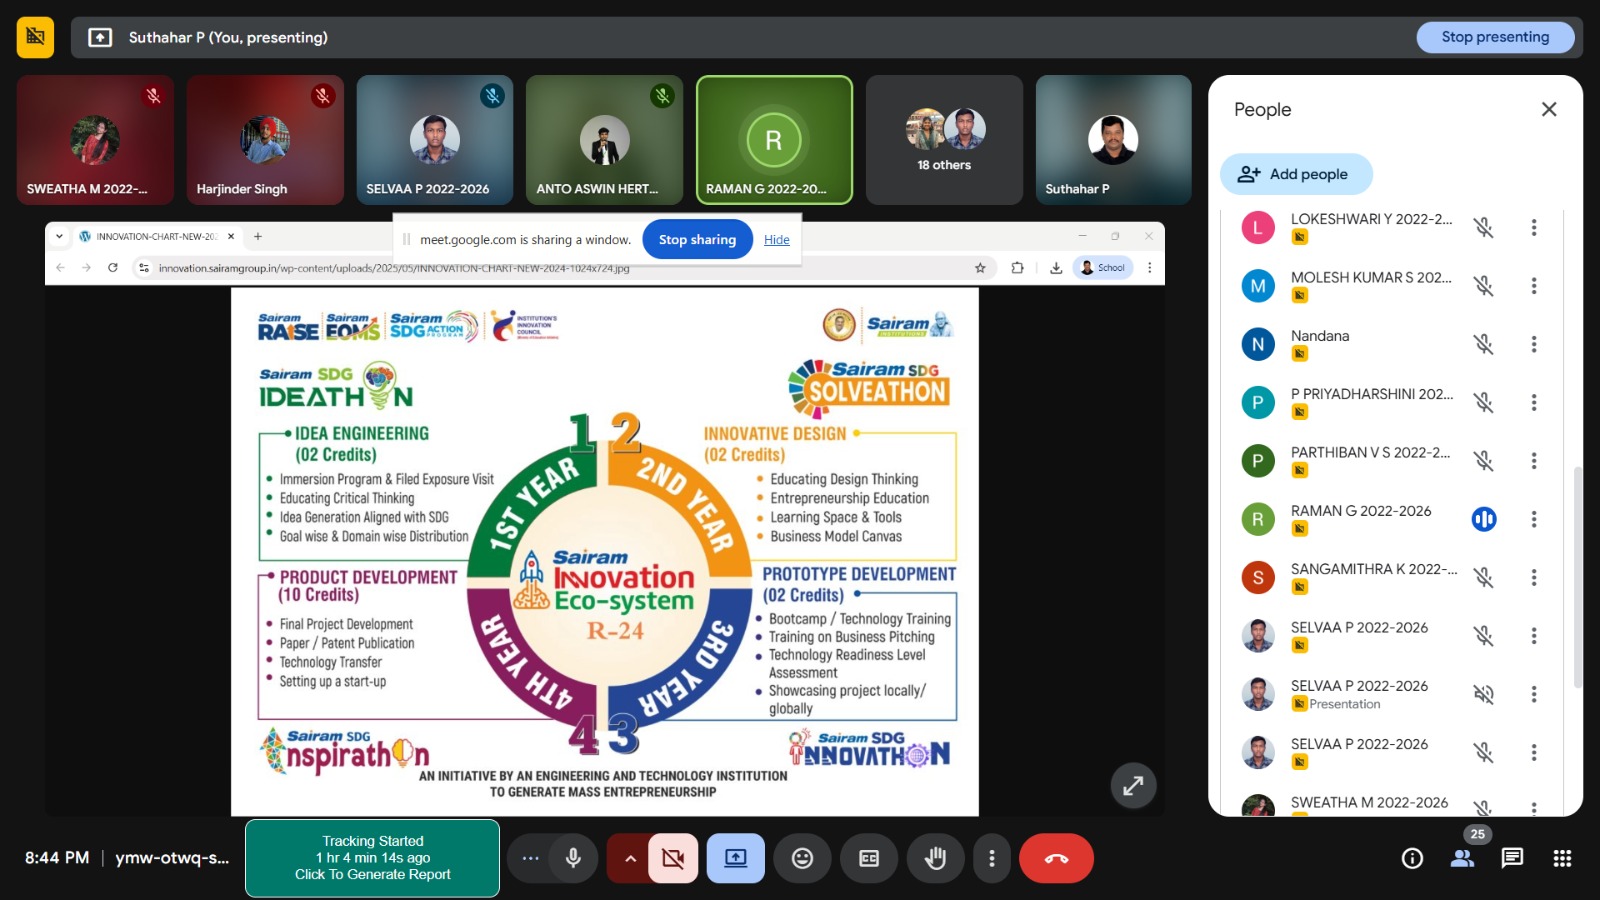This screenshot has width=1600, height=900.
Task: Stop presenting the shared window
Action: coord(1495,37)
